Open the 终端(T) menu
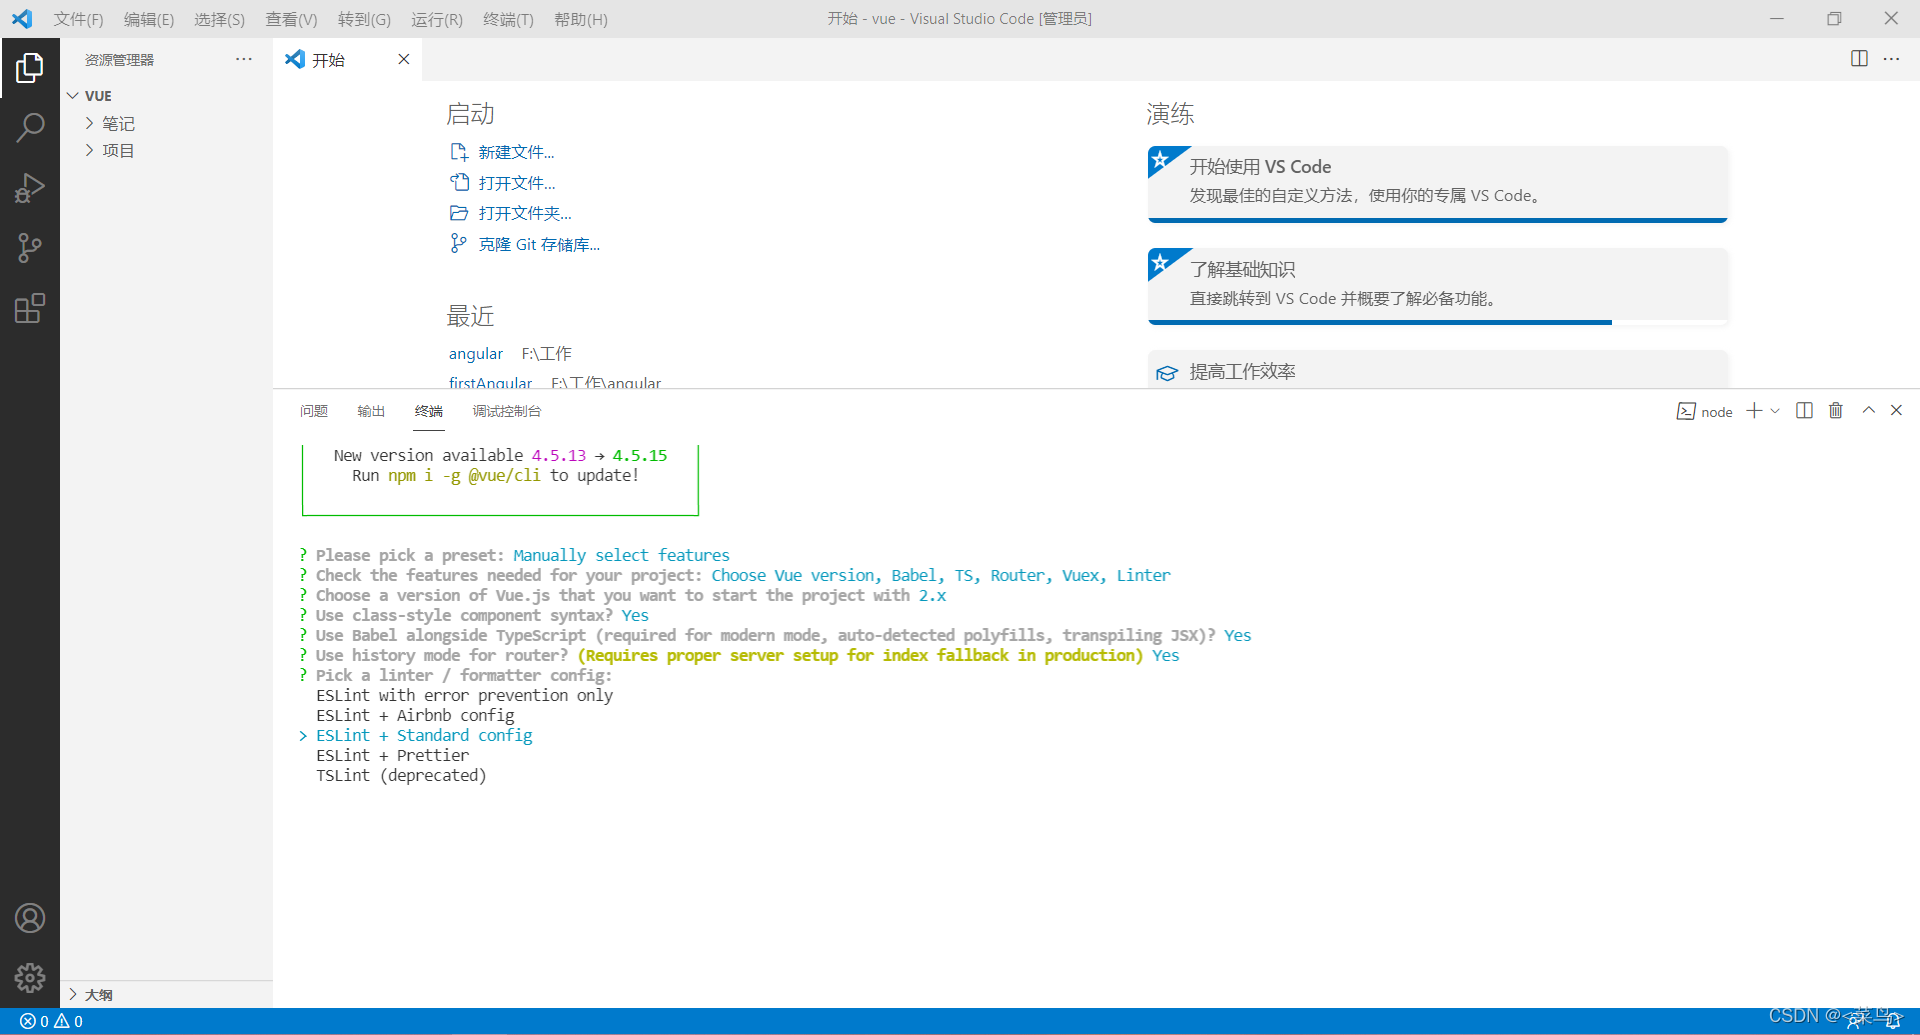 (x=508, y=19)
